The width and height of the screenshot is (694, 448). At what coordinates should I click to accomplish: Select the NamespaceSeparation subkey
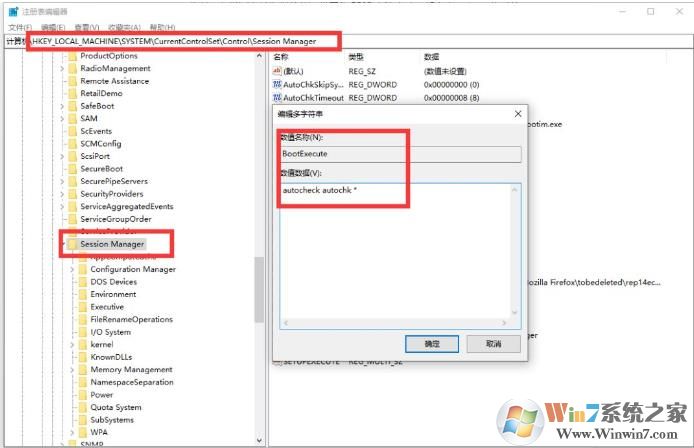pos(132,382)
